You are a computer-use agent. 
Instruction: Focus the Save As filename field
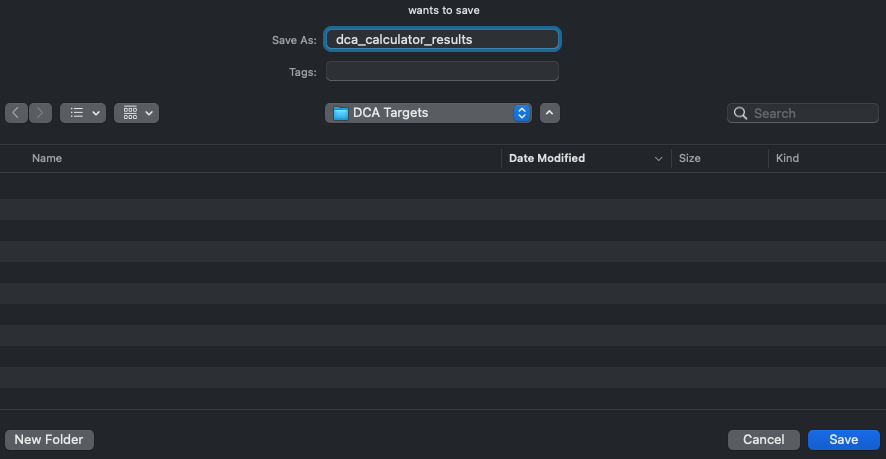tap(442, 40)
